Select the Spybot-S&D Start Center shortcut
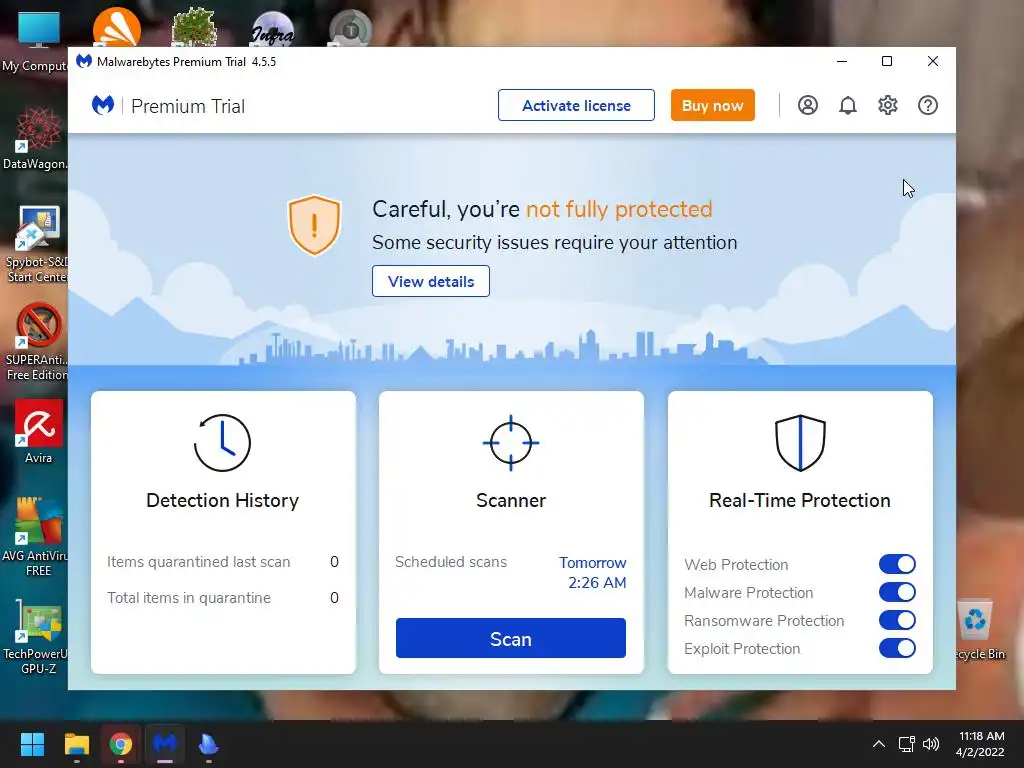Viewport: 1024px width, 768px height. [x=36, y=244]
